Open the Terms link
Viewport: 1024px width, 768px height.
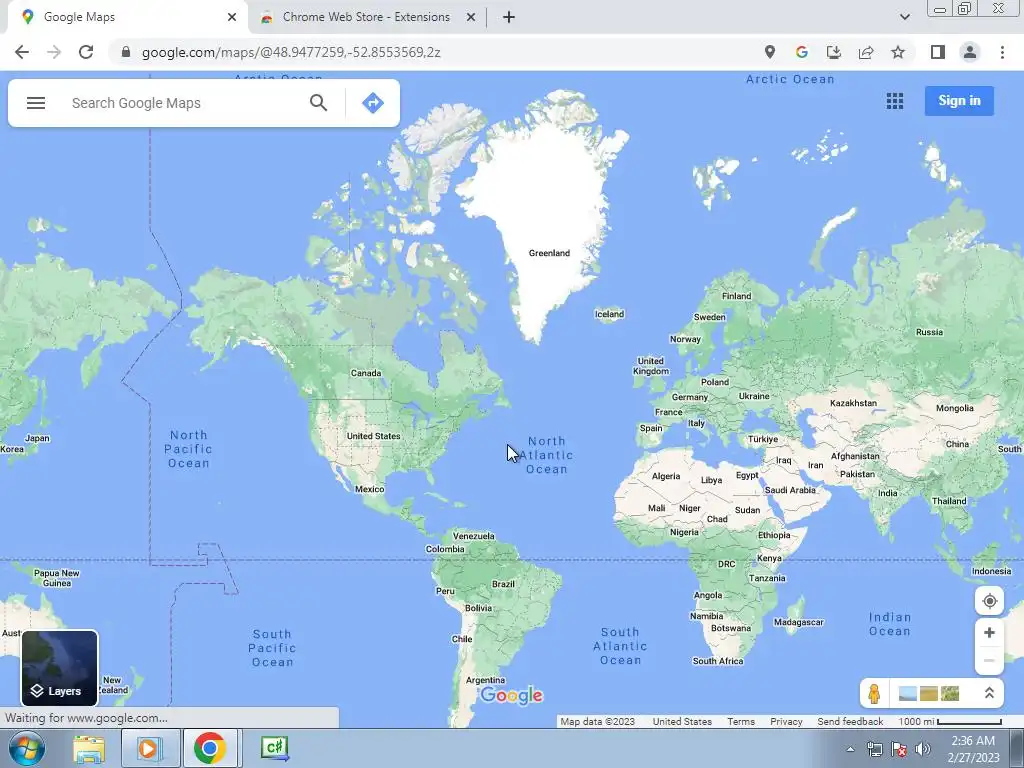pos(741,722)
